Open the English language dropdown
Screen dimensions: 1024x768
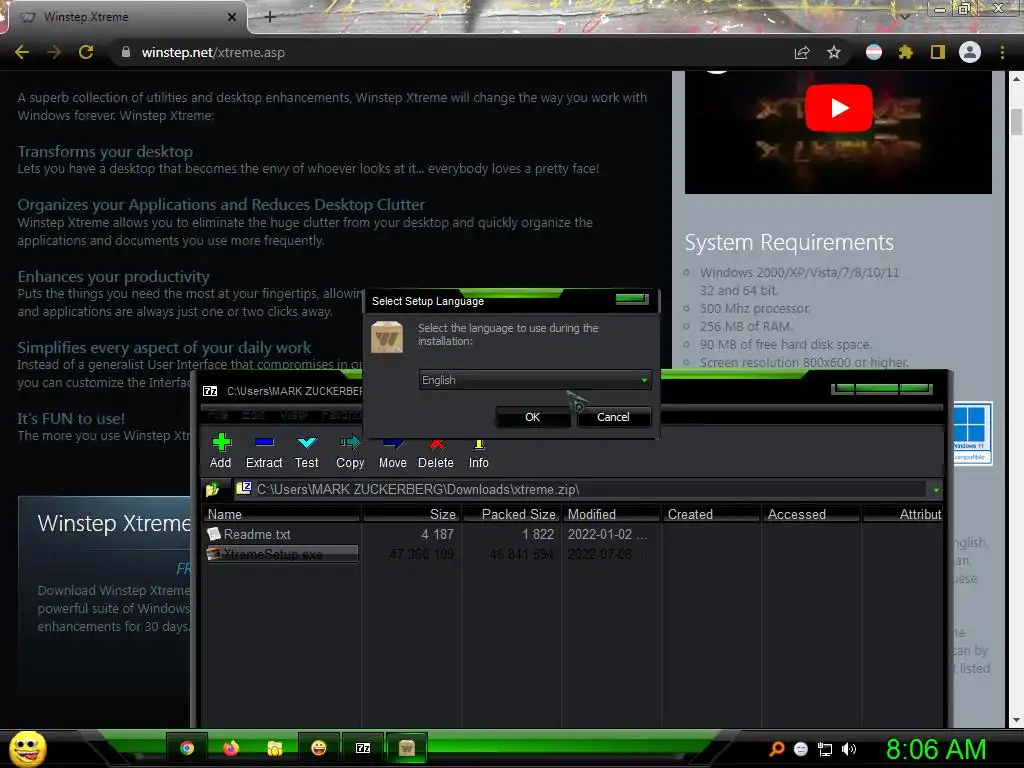point(534,379)
